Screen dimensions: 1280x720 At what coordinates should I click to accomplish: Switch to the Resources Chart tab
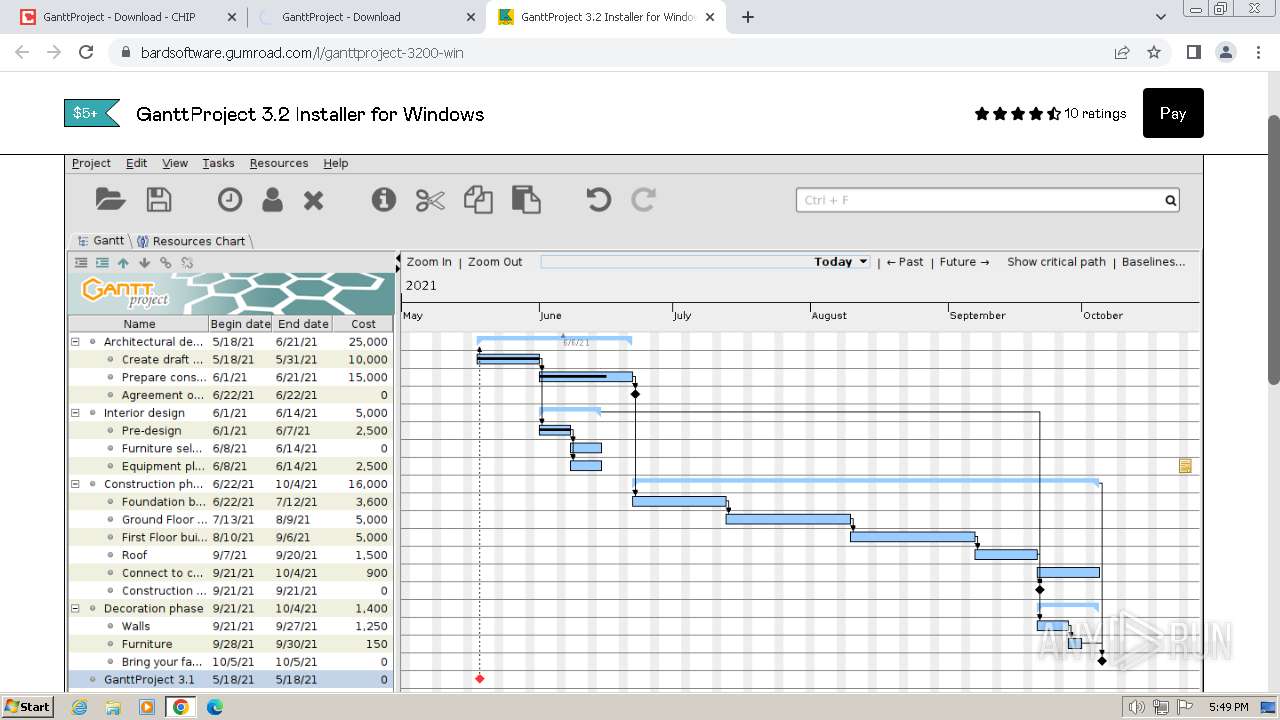pos(192,241)
